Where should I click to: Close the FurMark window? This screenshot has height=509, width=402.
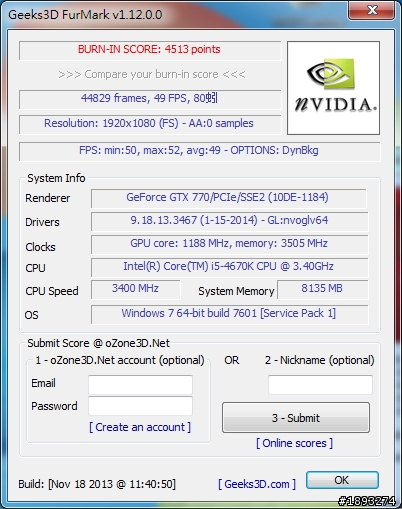(x=371, y=10)
